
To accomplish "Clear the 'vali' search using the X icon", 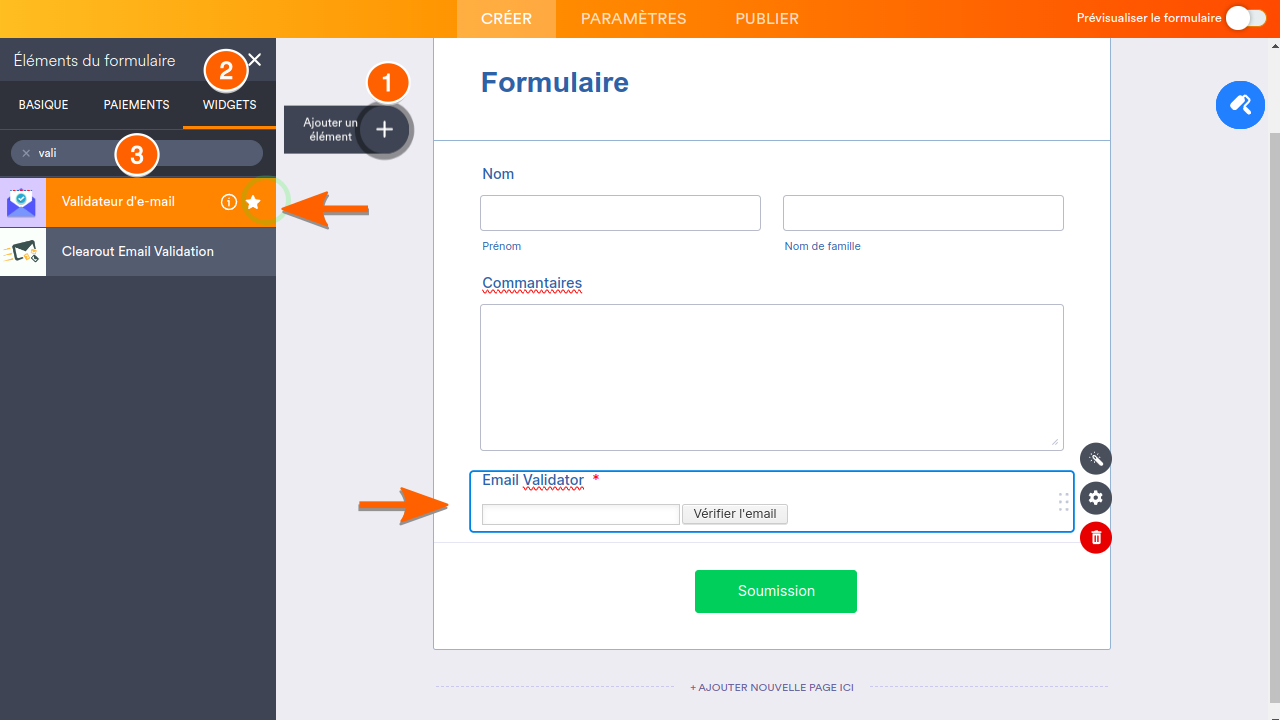I will click(x=25, y=153).
